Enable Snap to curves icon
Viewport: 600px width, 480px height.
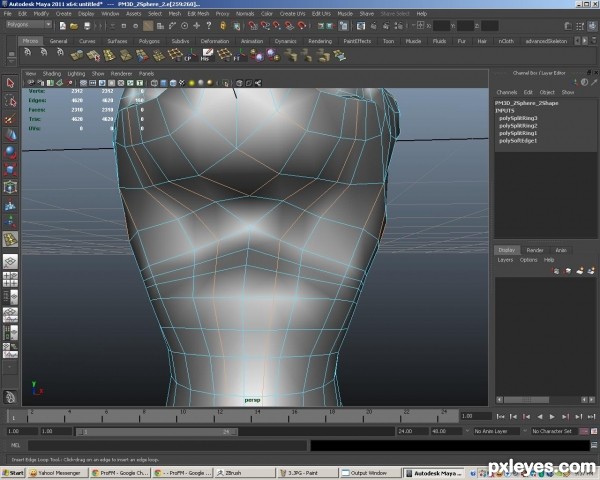pos(265,26)
